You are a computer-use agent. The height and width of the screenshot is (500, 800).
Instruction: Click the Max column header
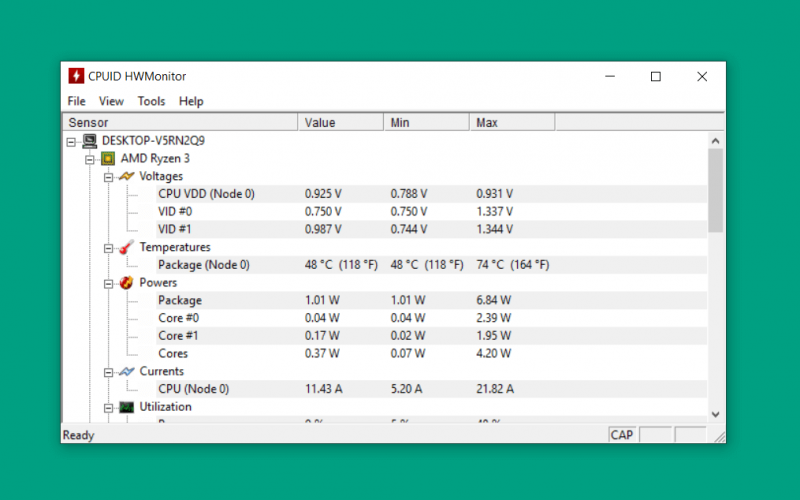click(x=512, y=122)
